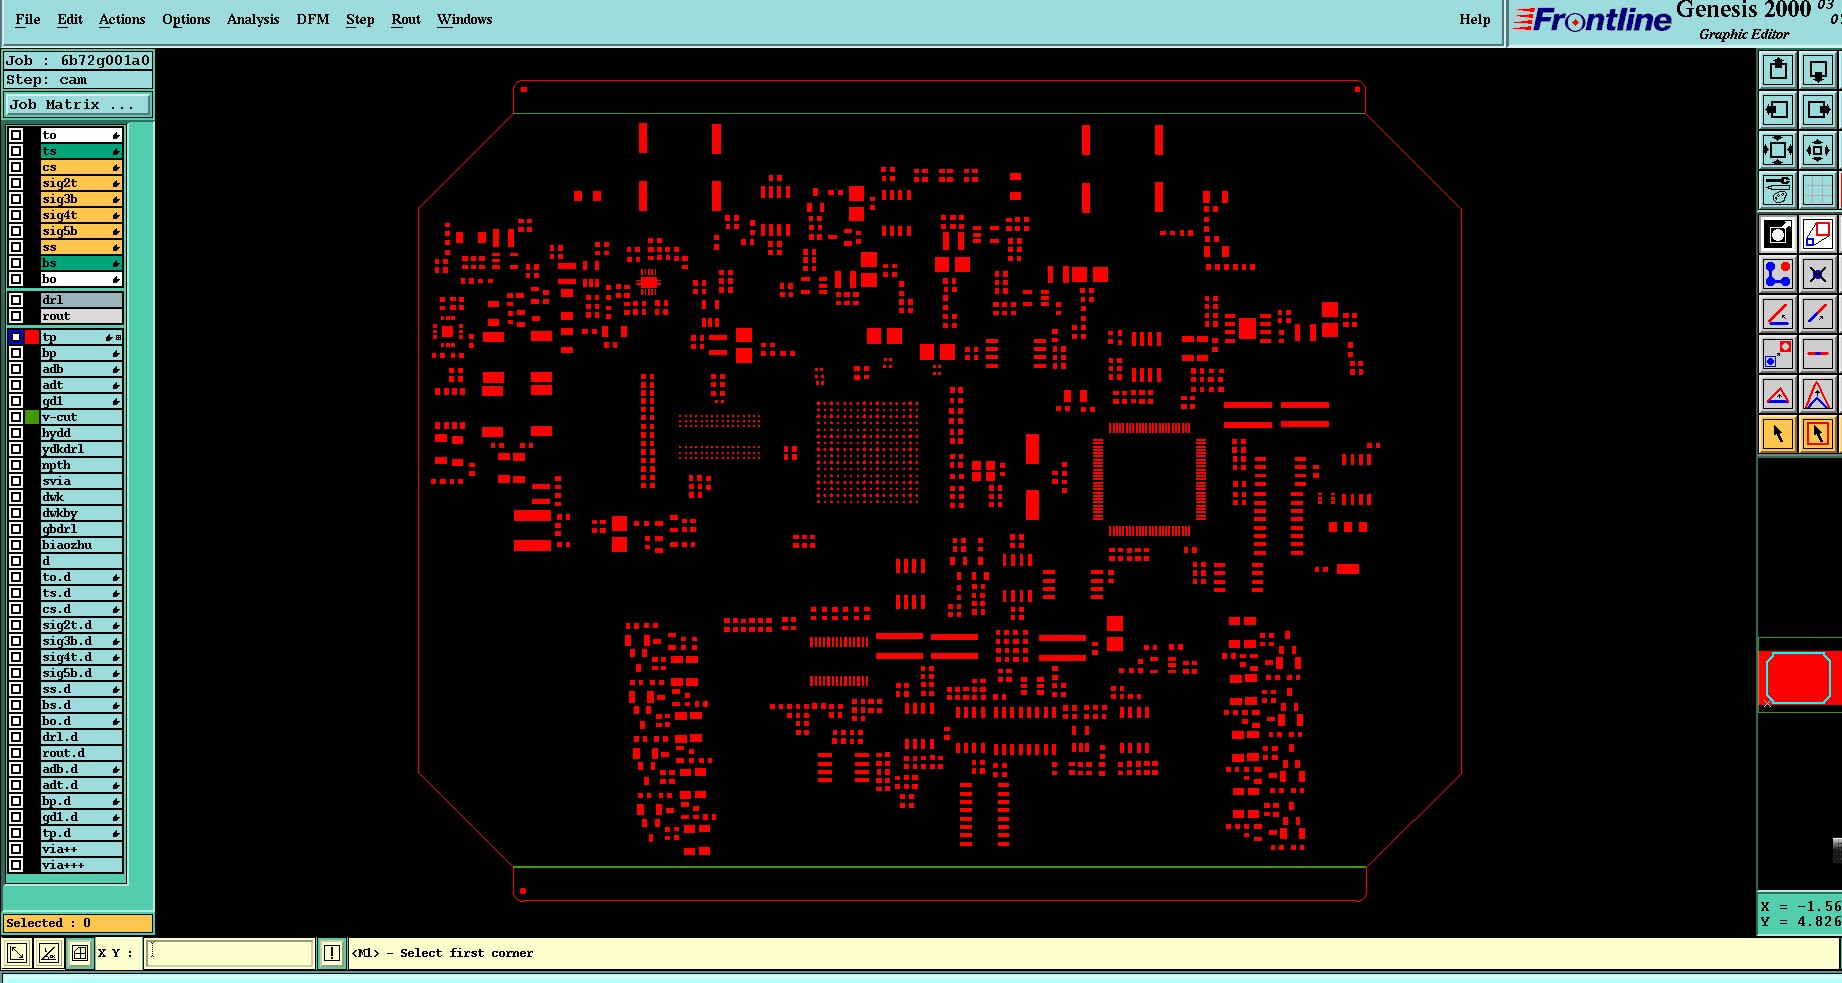This screenshot has height=983, width=1842.
Task: Toggle display checkbox for layer to
Action: [16, 135]
